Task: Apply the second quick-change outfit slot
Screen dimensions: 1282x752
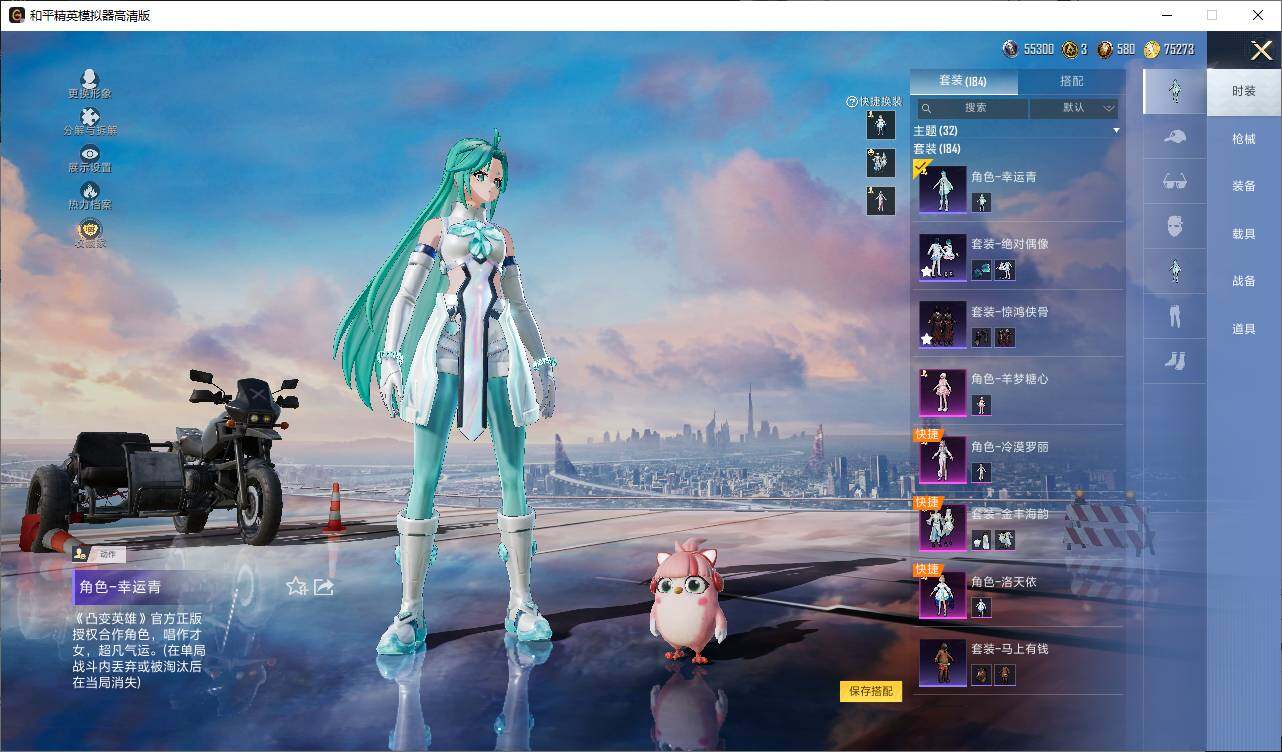Action: tap(881, 162)
